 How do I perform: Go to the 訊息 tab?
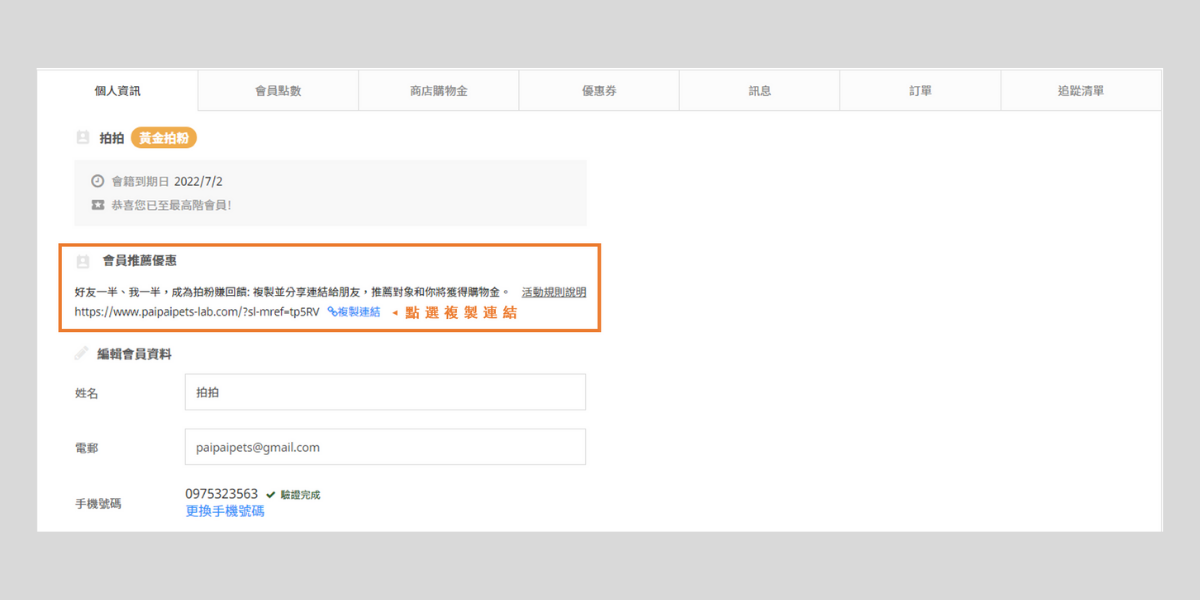[x=760, y=91]
